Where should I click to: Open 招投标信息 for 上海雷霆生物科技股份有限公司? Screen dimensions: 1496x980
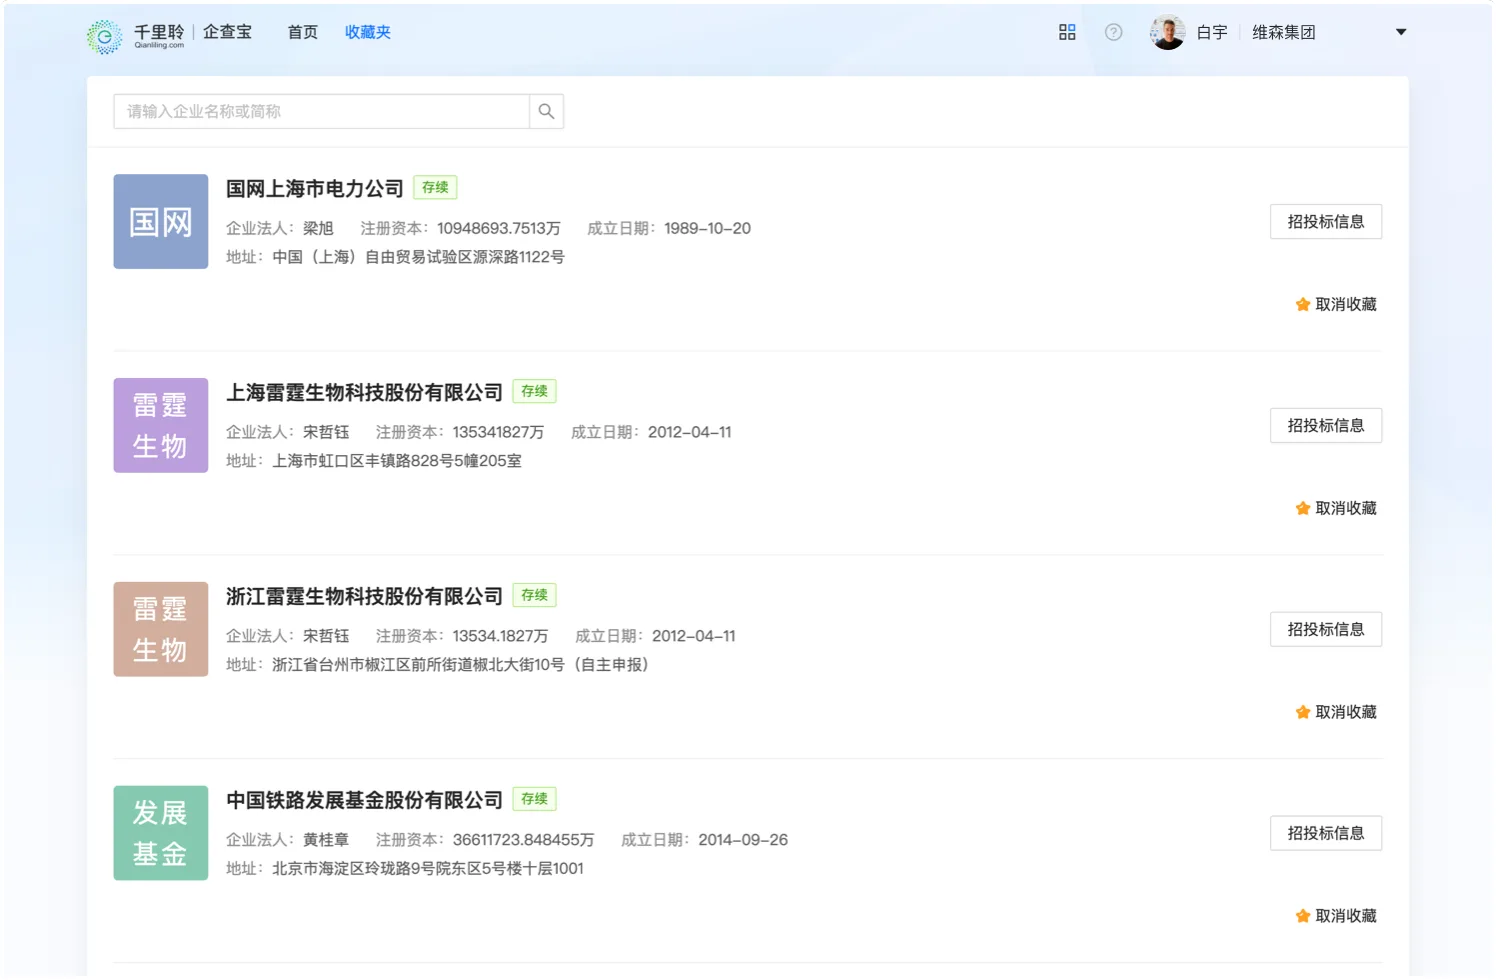click(1326, 426)
